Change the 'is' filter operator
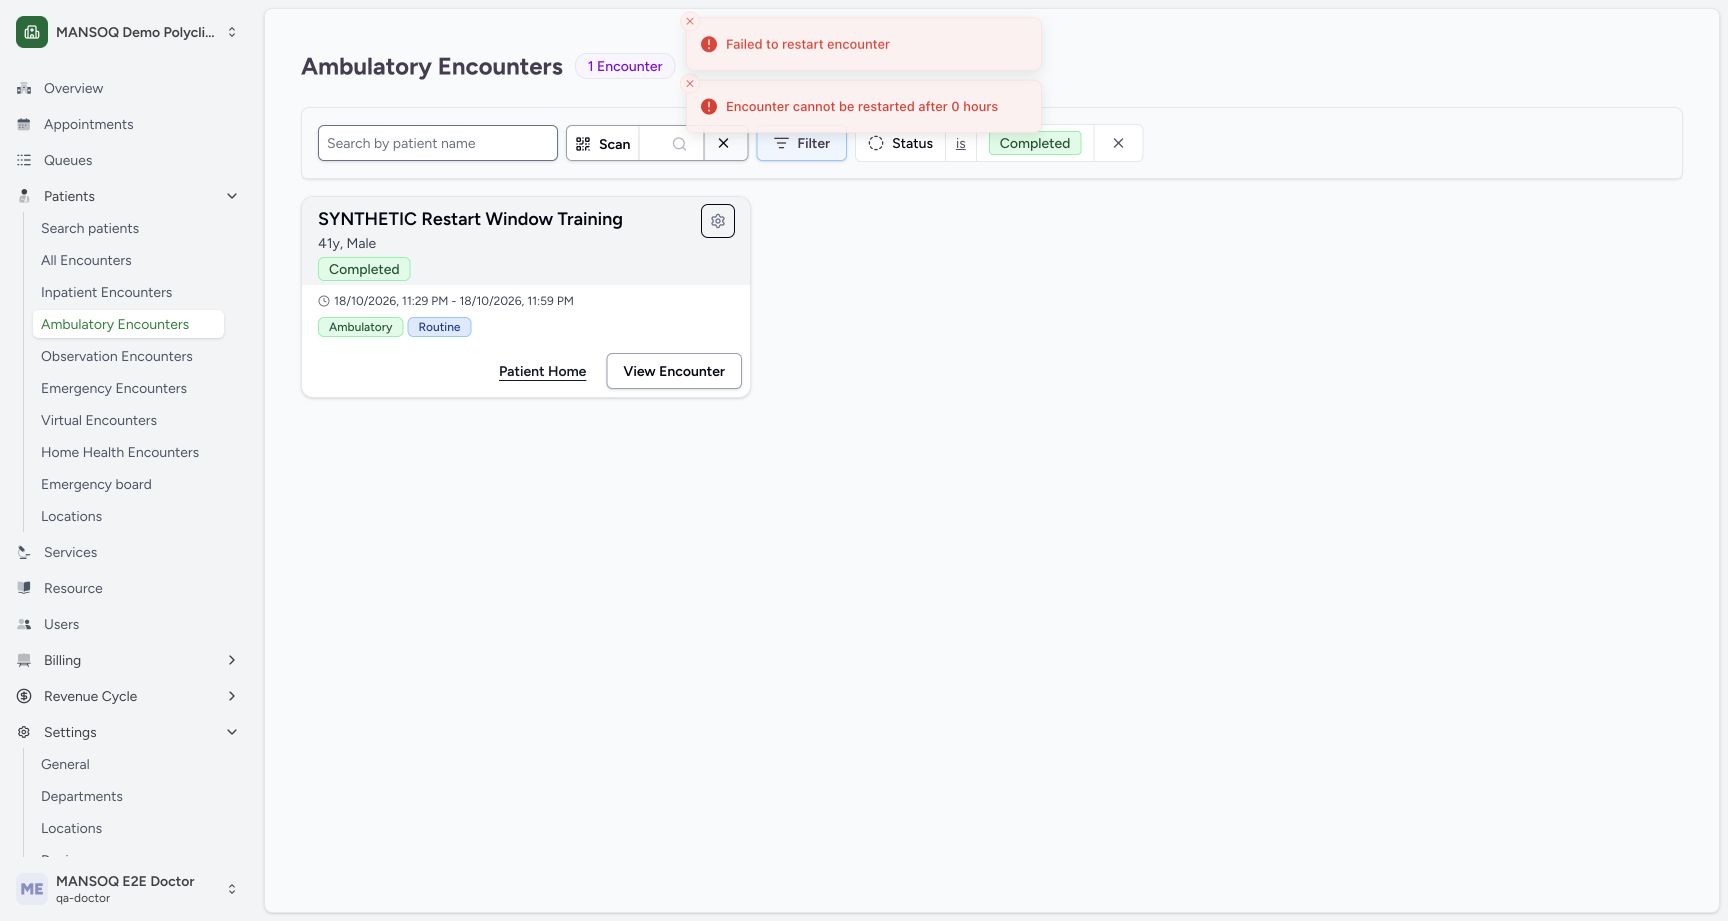Screen dimensions: 1728x921 click(961, 144)
